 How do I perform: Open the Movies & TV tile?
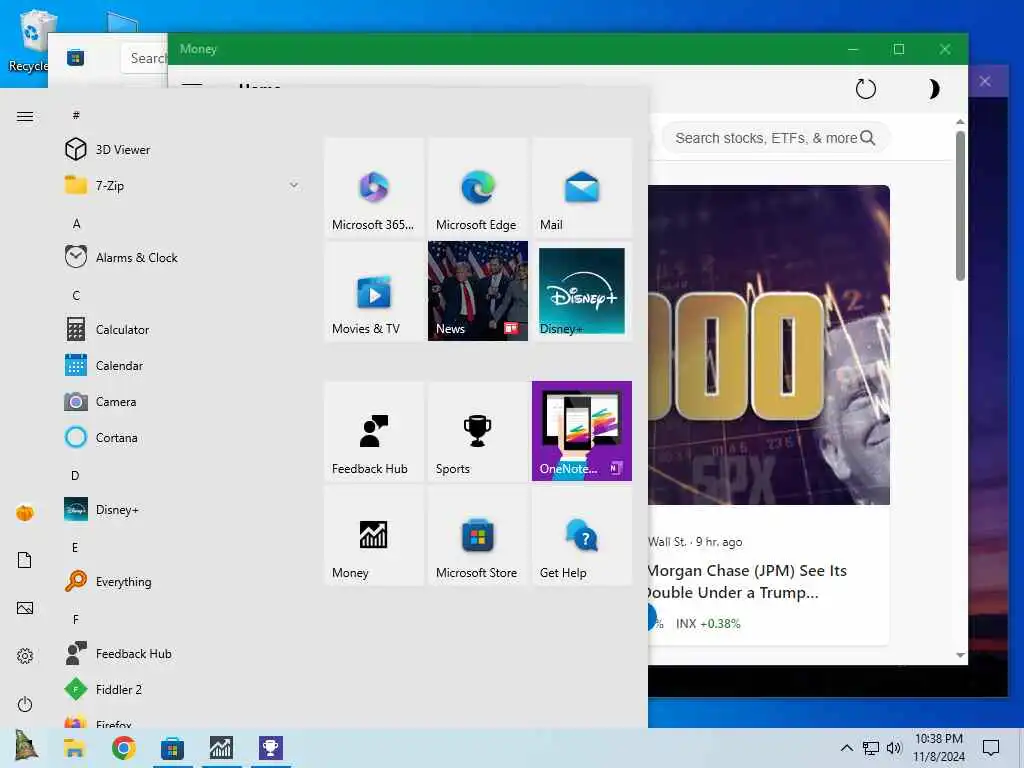(374, 291)
